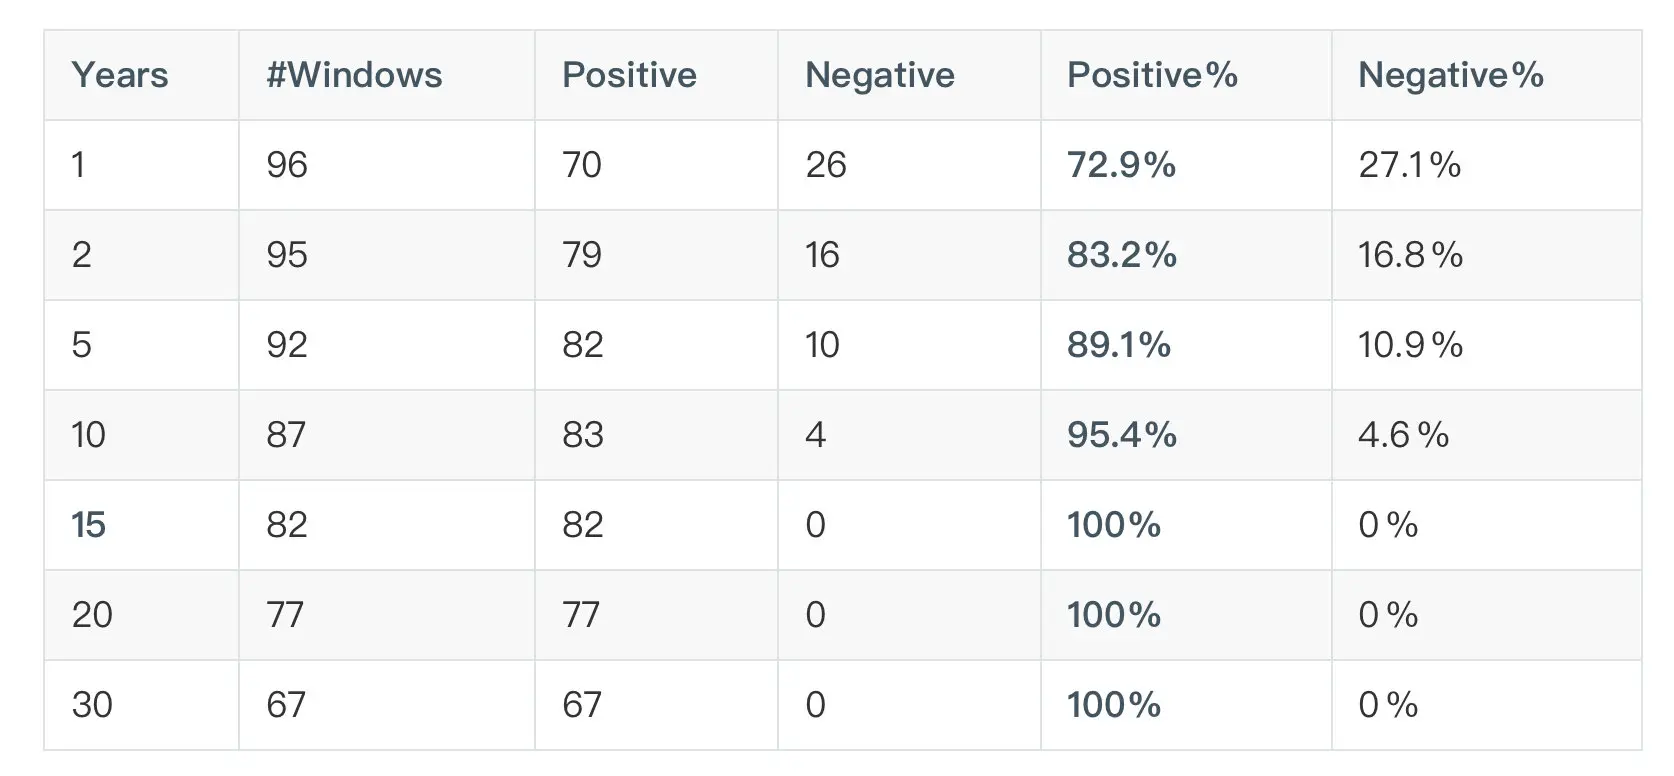Screen dimensions: 1674x776
Task: Select the 72.9% positive percentage cell
Action: click(1121, 165)
